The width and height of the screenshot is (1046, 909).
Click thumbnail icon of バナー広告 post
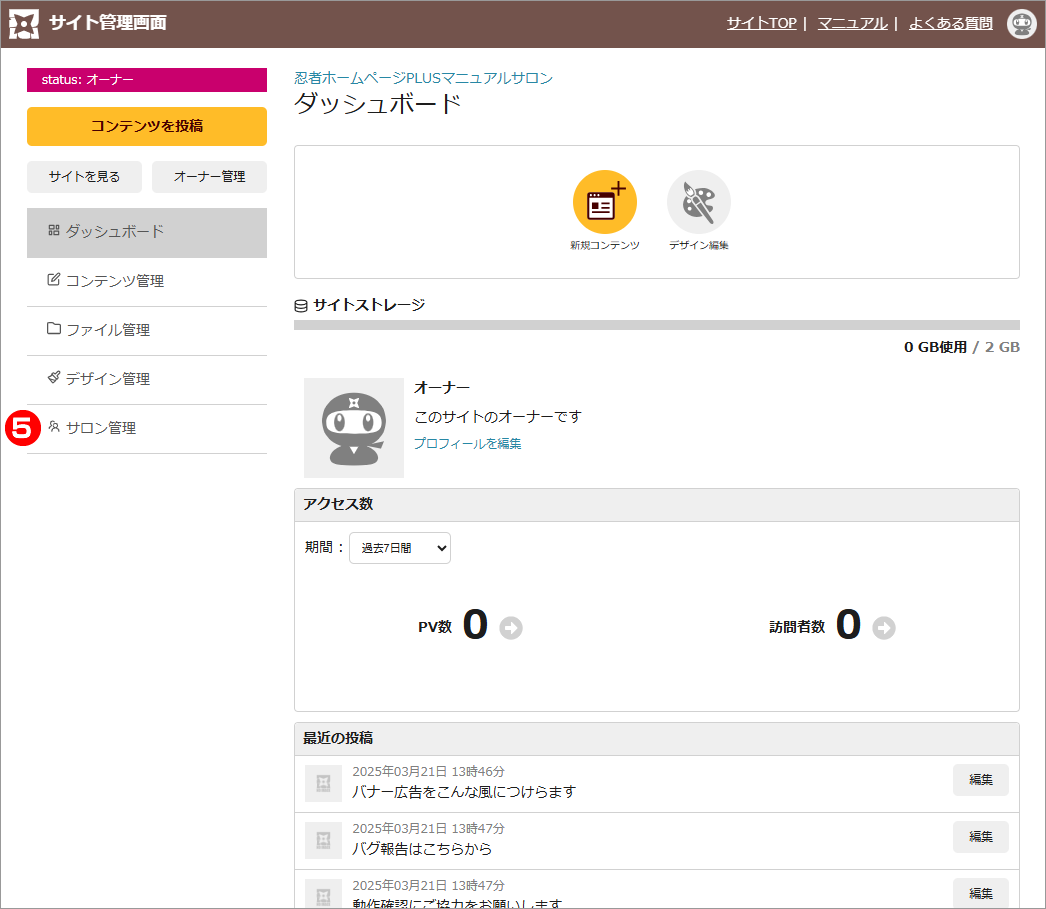tap(323, 783)
